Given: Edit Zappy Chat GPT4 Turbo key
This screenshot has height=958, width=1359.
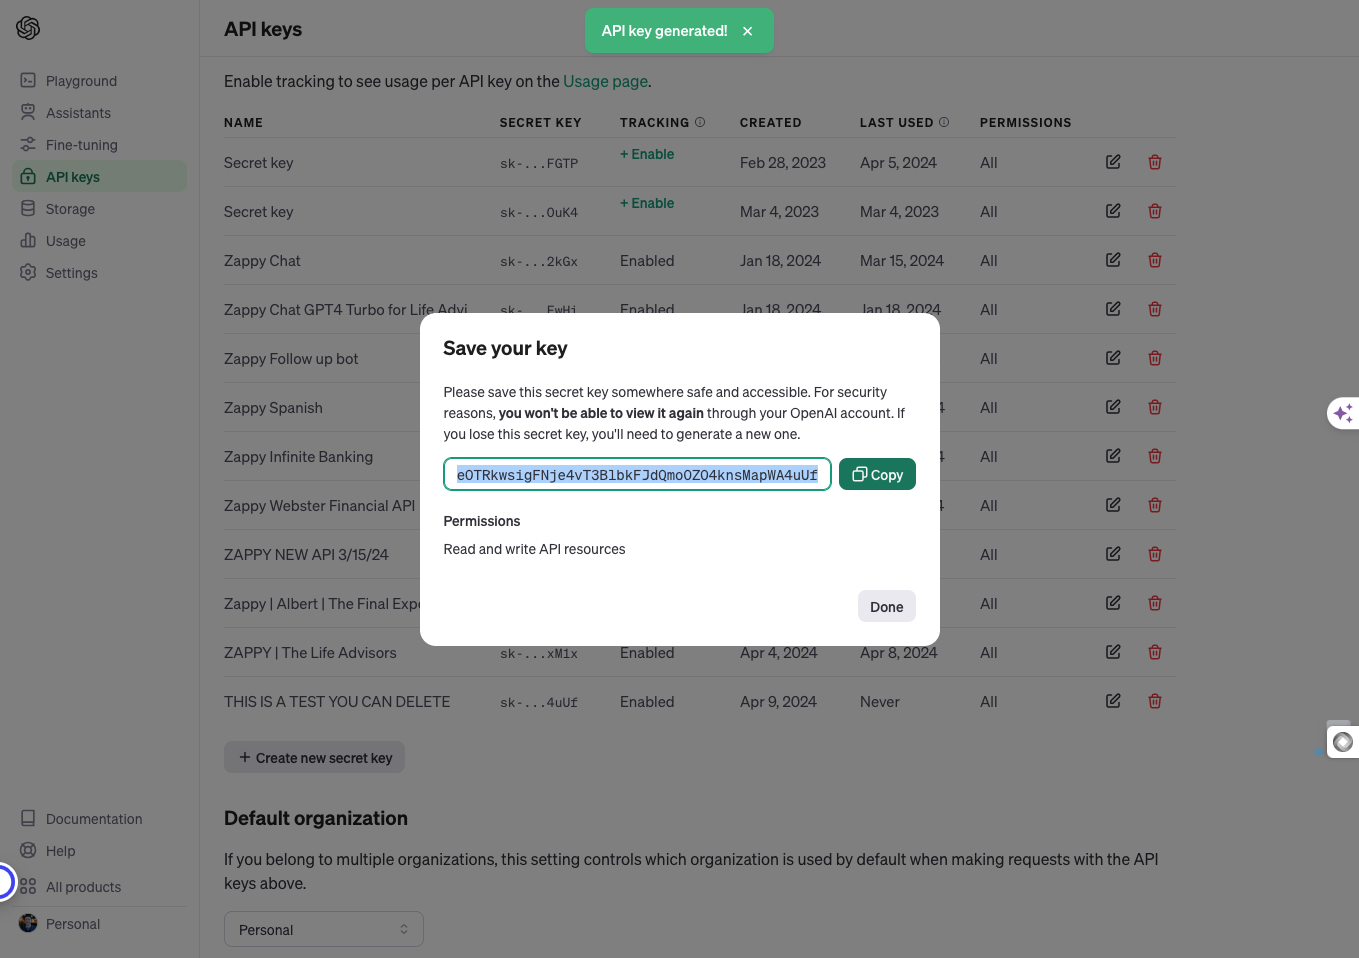Looking at the screenshot, I should [1113, 309].
